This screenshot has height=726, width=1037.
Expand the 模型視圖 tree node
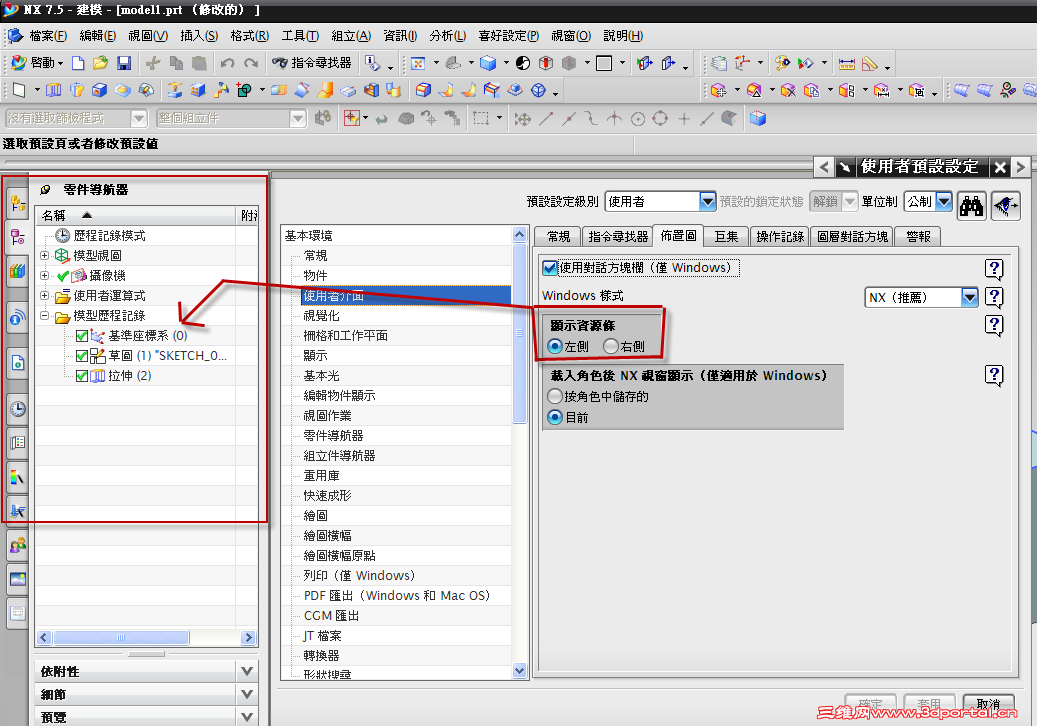coord(44,255)
